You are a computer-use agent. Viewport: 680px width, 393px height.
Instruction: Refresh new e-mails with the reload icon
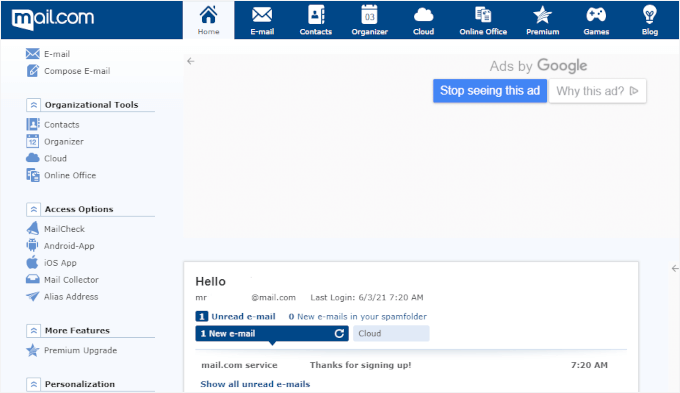[339, 333]
